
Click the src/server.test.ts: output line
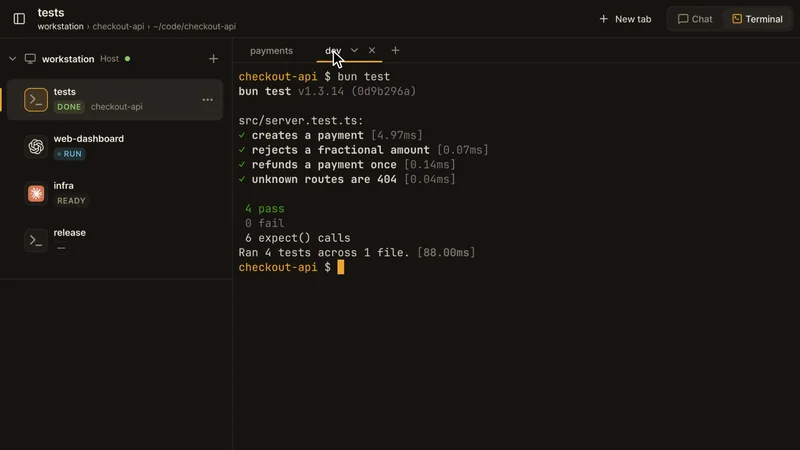pyautogui.click(x=301, y=120)
